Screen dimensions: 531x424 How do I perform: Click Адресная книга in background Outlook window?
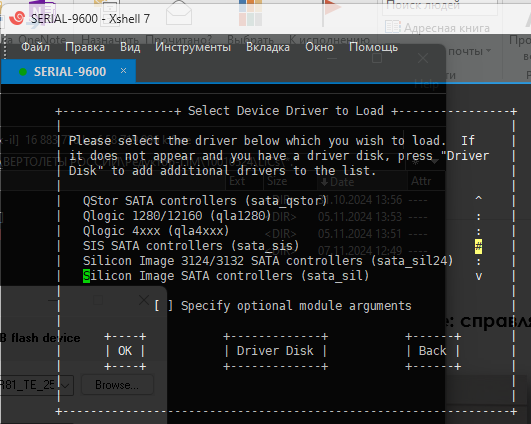[x=446, y=28]
